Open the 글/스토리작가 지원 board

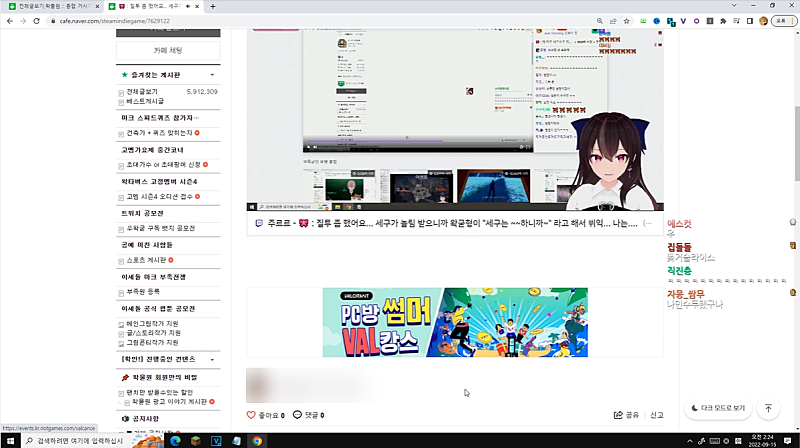tap(154, 333)
